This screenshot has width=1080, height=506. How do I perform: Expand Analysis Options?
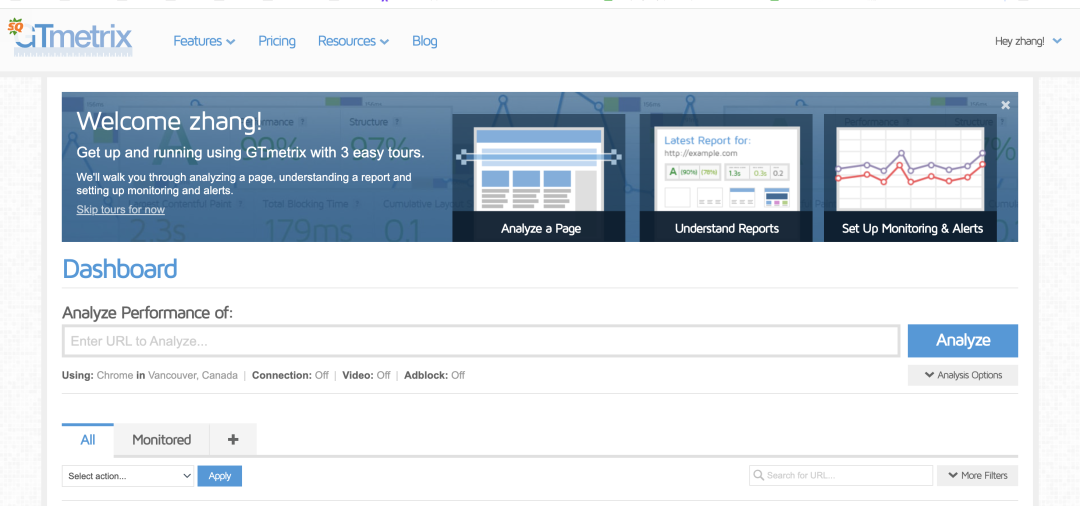click(963, 376)
